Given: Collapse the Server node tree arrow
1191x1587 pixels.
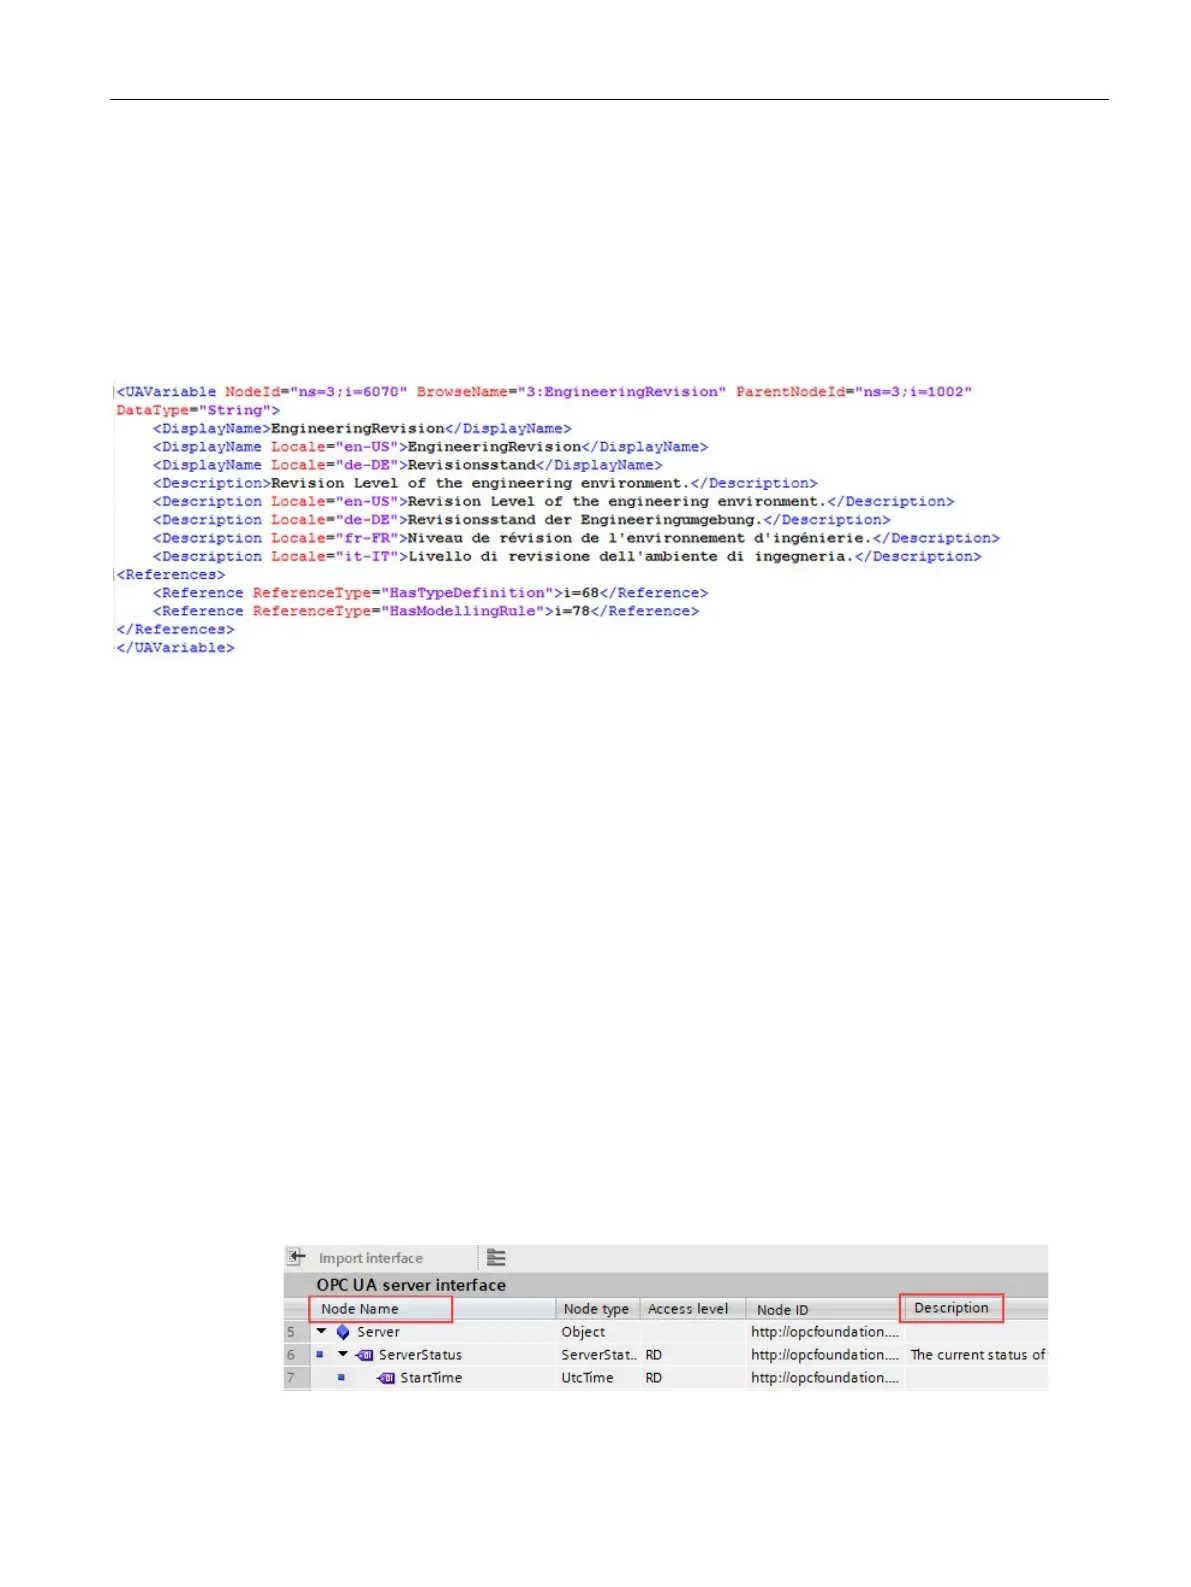Looking at the screenshot, I should tap(321, 1331).
